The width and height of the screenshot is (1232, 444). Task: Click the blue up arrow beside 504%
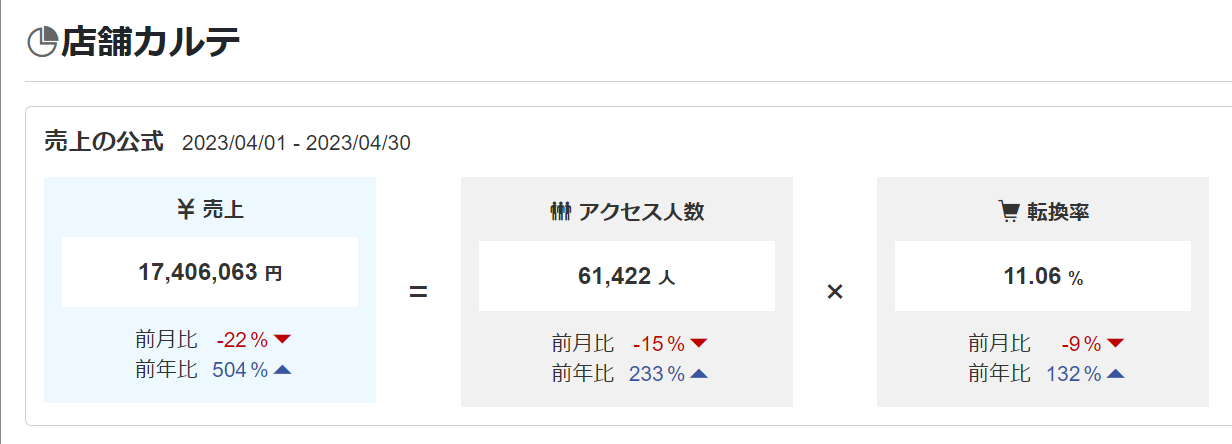point(282,370)
